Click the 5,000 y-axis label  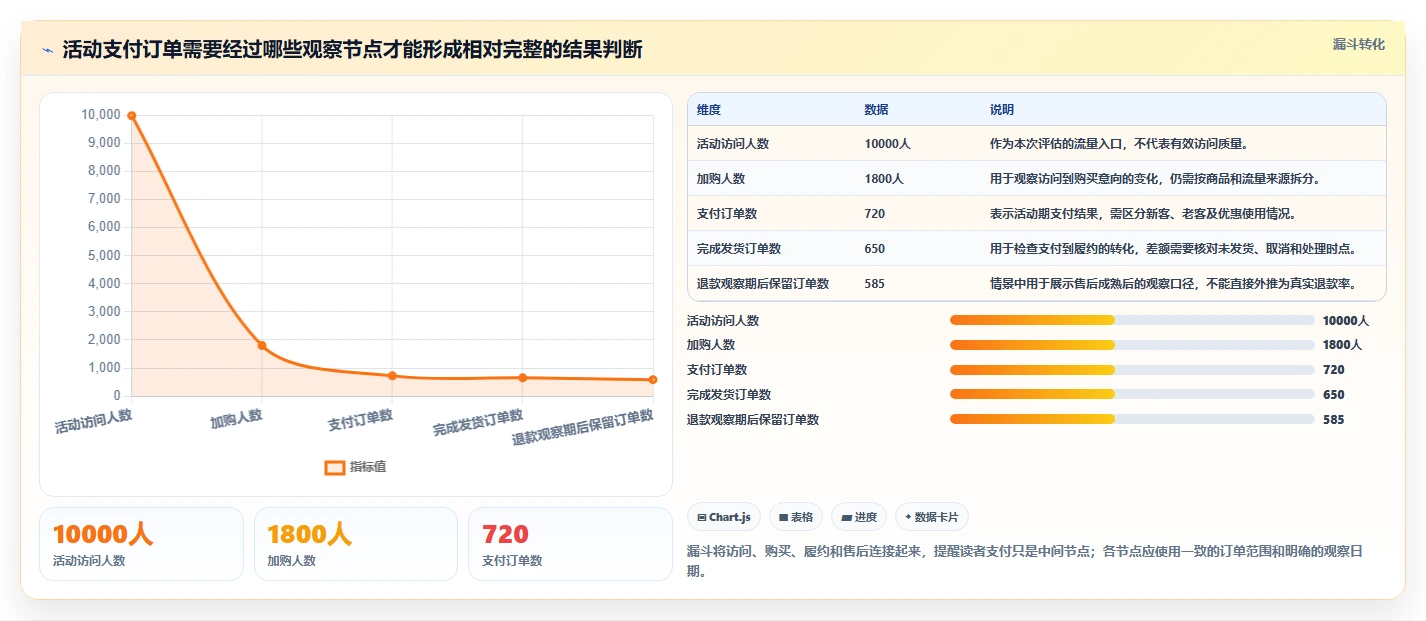[x=103, y=256]
